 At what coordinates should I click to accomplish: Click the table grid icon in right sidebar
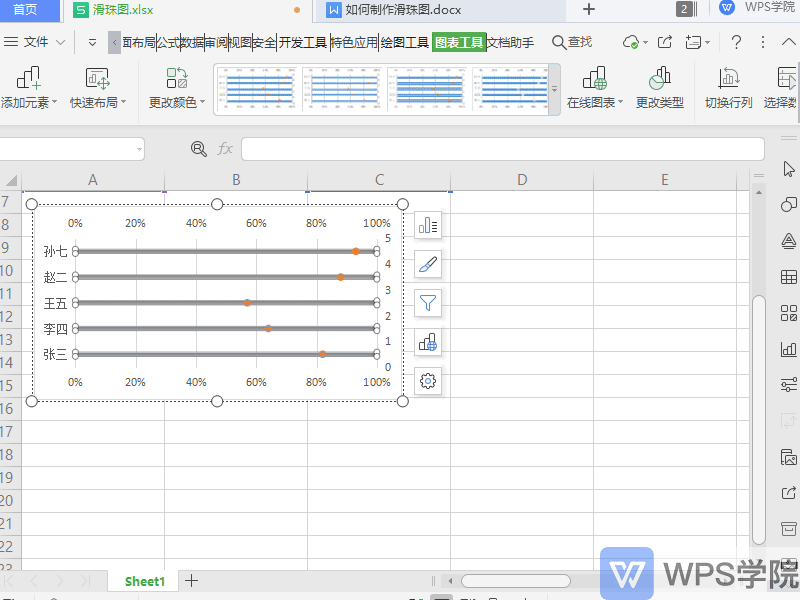[789, 277]
